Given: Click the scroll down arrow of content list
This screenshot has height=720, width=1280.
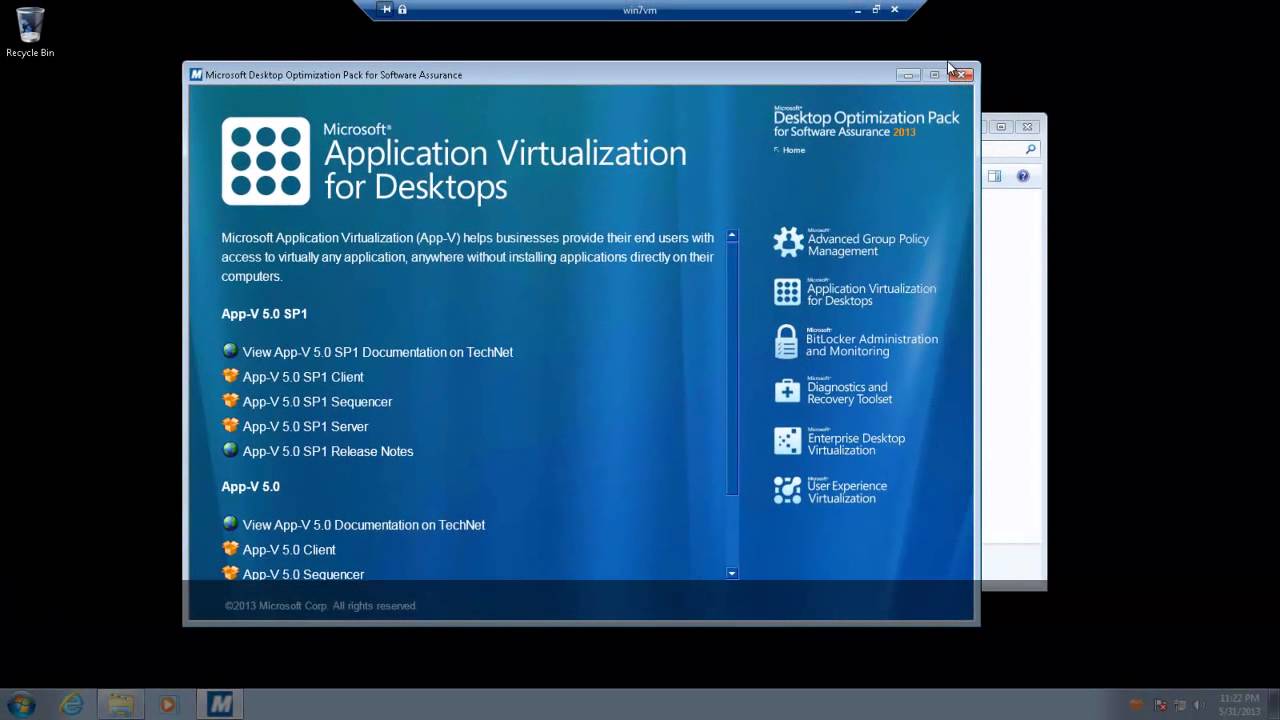Looking at the screenshot, I should [732, 573].
